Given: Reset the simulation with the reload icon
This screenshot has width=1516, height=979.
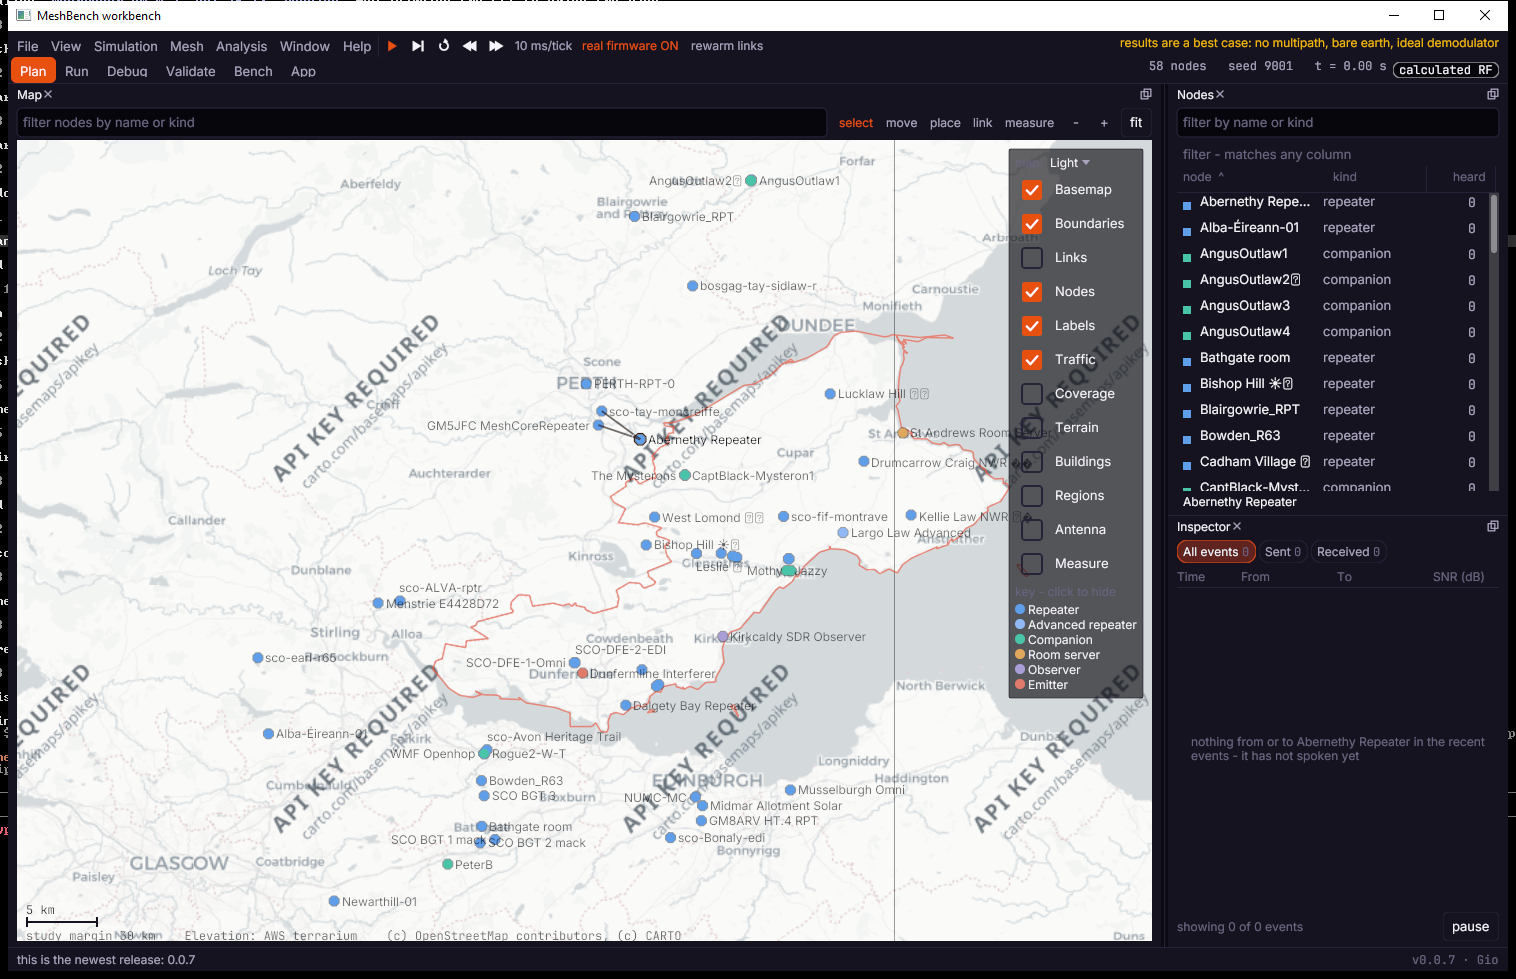Looking at the screenshot, I should coord(444,46).
